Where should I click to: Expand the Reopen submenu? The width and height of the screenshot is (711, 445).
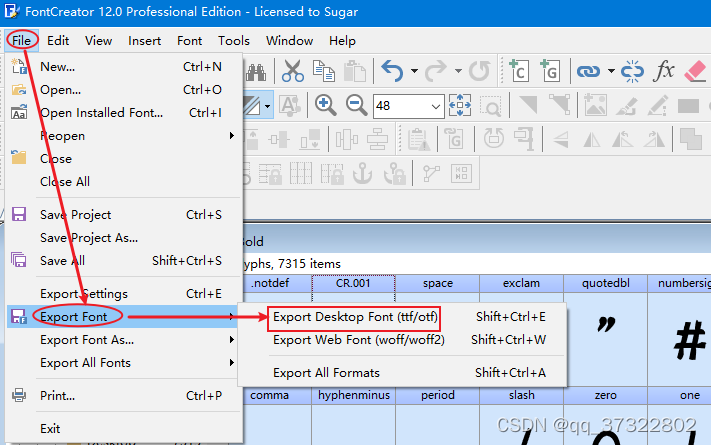pyautogui.click(x=124, y=136)
